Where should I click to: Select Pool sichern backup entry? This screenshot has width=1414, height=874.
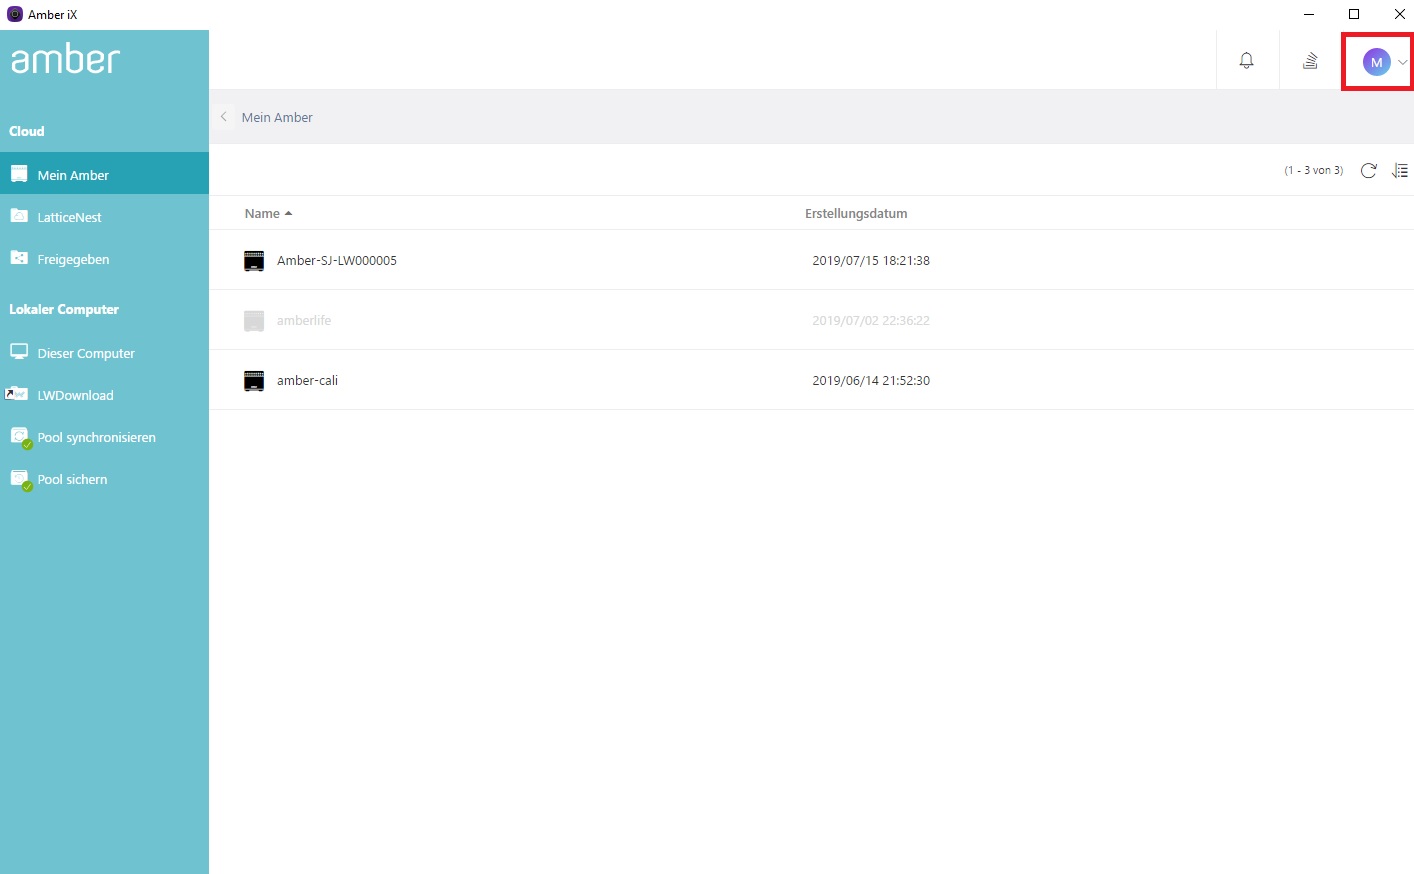104,478
